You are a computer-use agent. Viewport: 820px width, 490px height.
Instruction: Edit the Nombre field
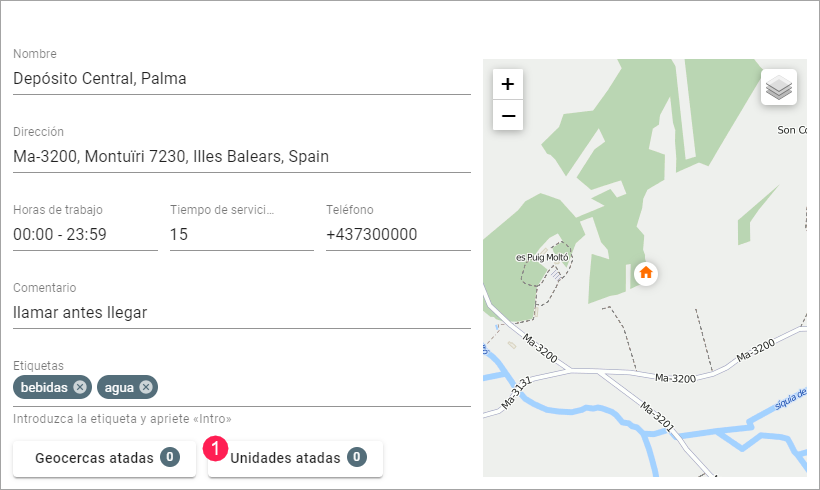241,78
